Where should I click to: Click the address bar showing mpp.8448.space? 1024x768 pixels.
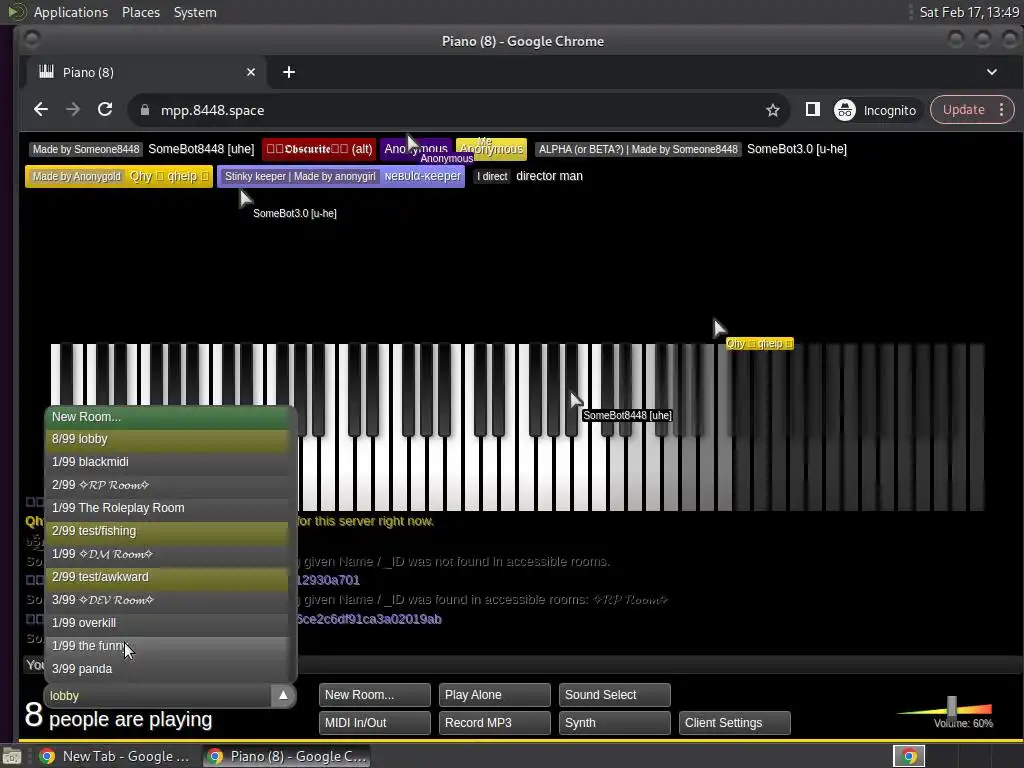457,110
